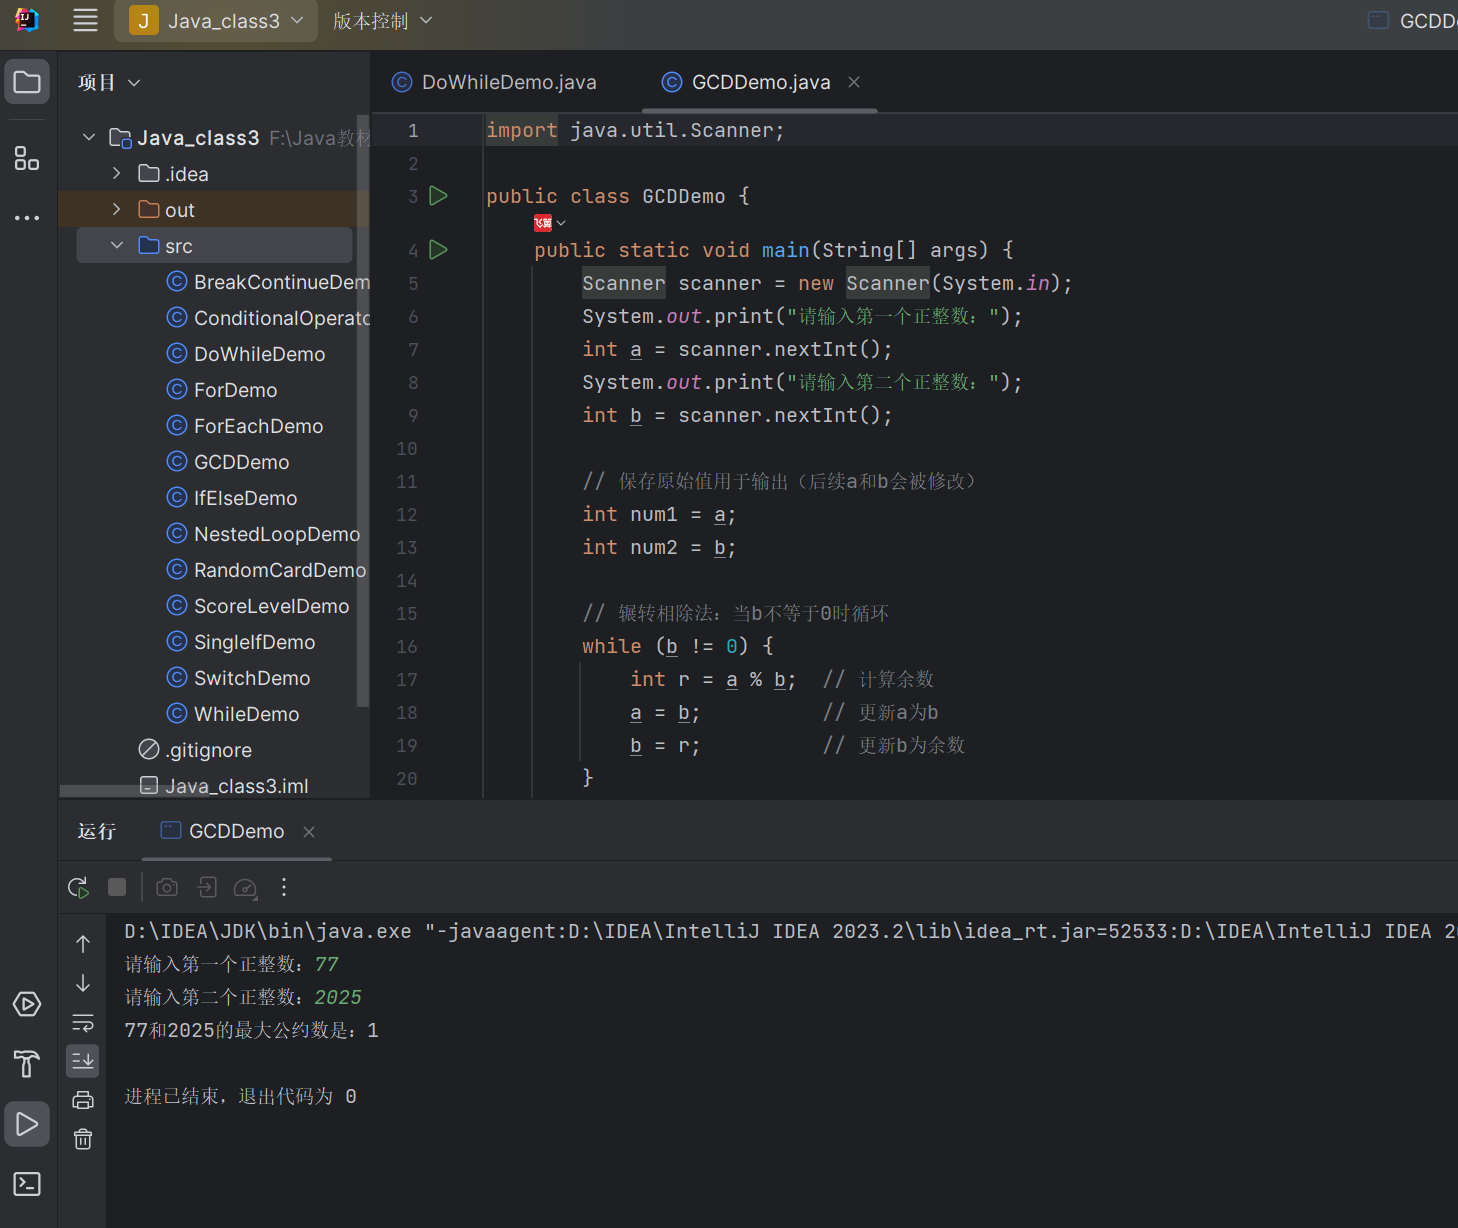Image resolution: width=1458 pixels, height=1228 pixels.
Task: Click the print console output icon
Action: 83,1100
